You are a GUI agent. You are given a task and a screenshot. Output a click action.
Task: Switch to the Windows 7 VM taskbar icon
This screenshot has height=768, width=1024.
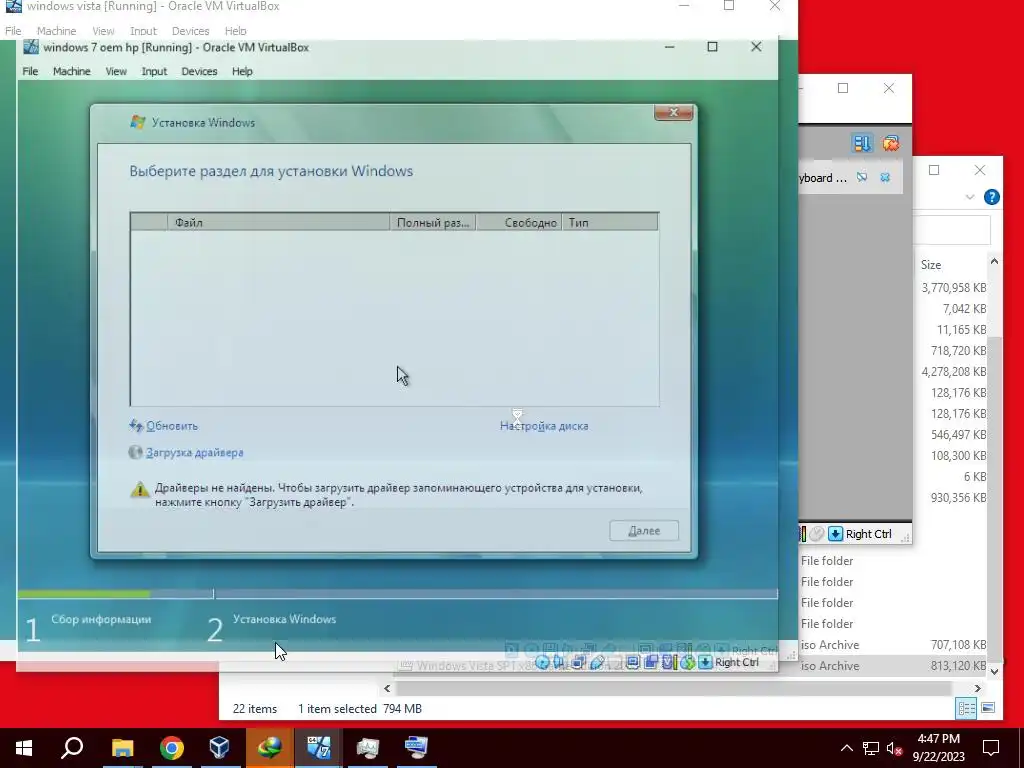pos(319,748)
